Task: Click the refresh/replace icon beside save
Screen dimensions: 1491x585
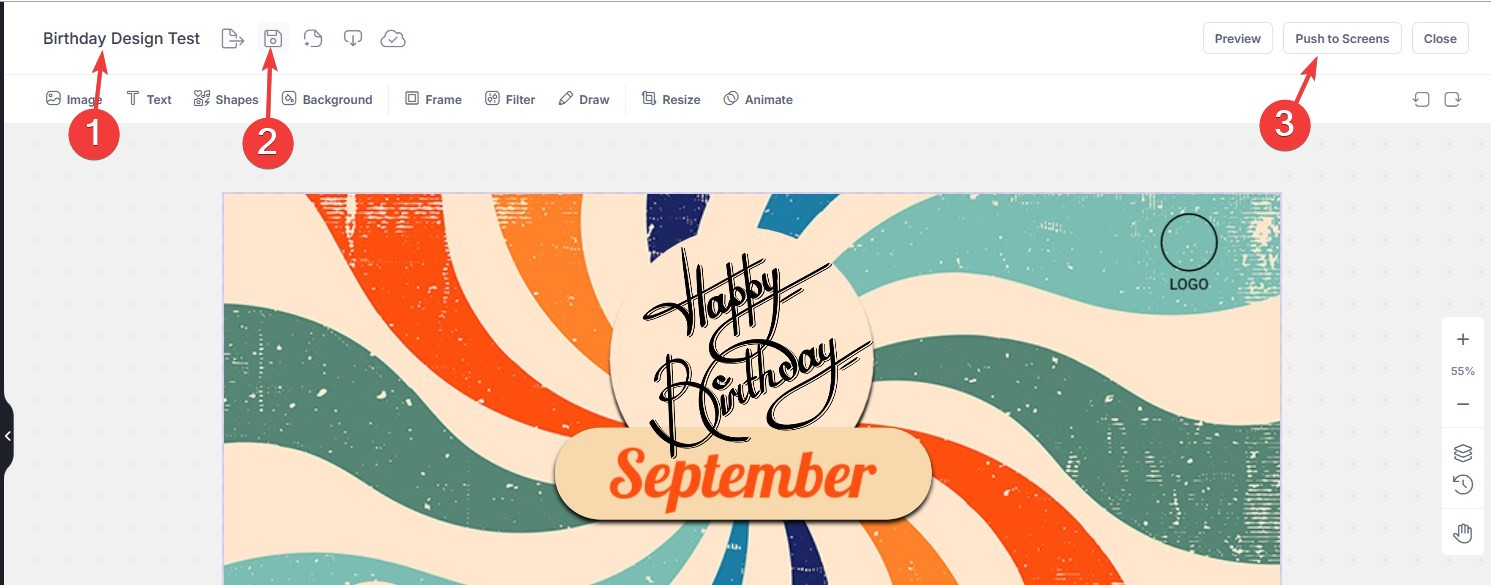Action: click(313, 39)
